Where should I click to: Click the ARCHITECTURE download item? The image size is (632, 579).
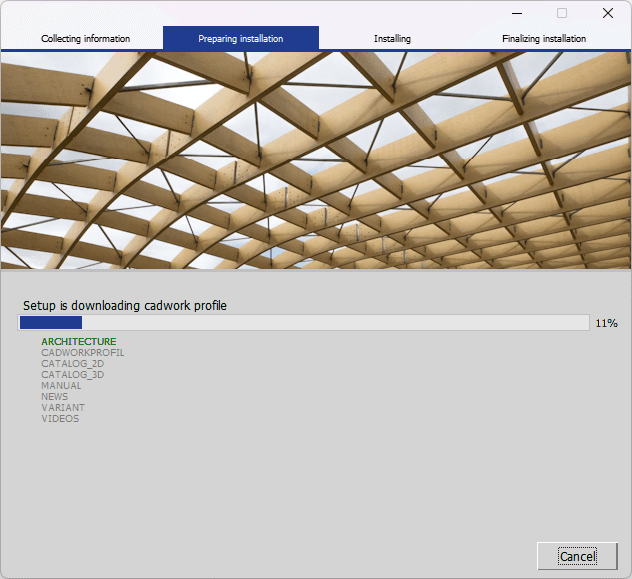point(78,342)
